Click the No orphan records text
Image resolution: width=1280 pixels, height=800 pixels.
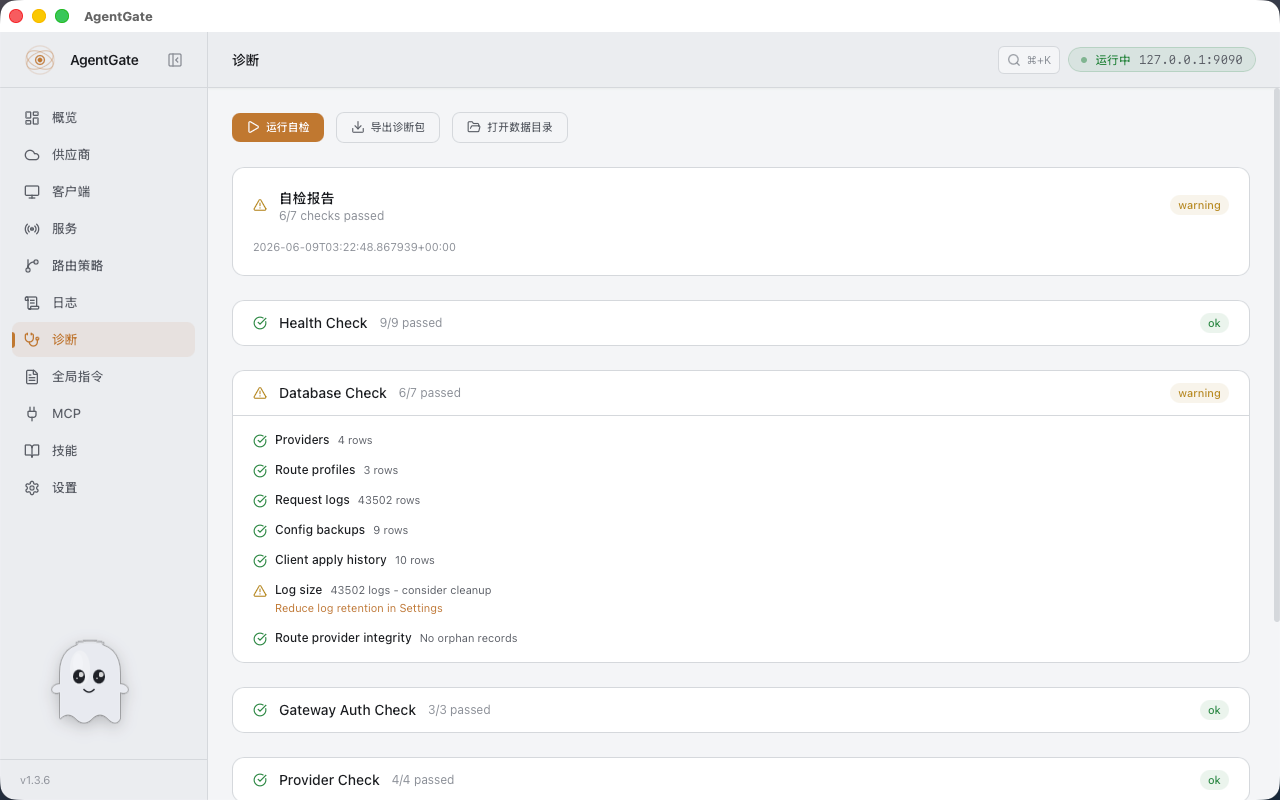click(468, 638)
